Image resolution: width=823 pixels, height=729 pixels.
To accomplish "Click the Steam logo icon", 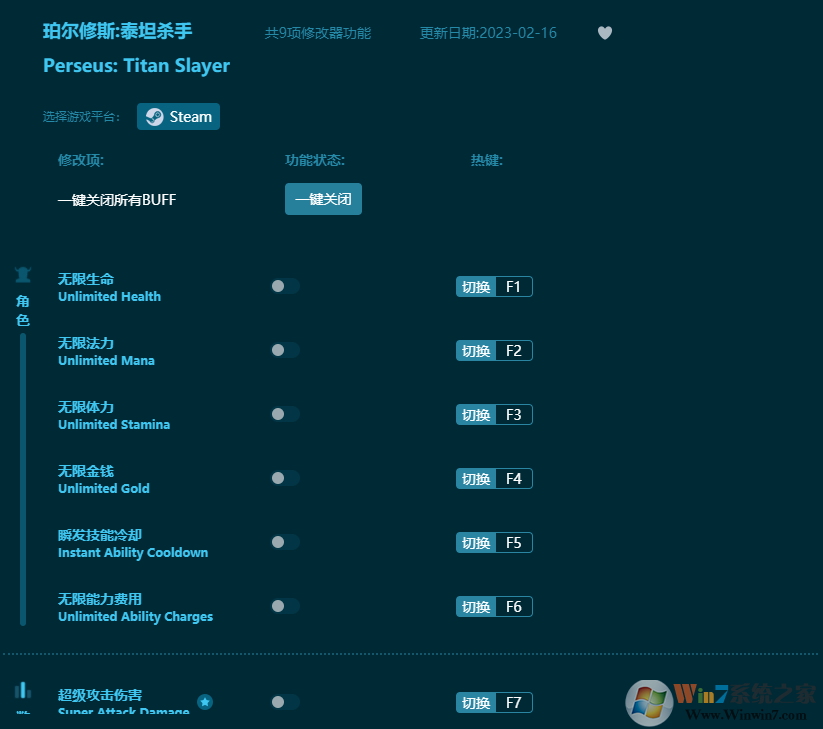I will [154, 117].
